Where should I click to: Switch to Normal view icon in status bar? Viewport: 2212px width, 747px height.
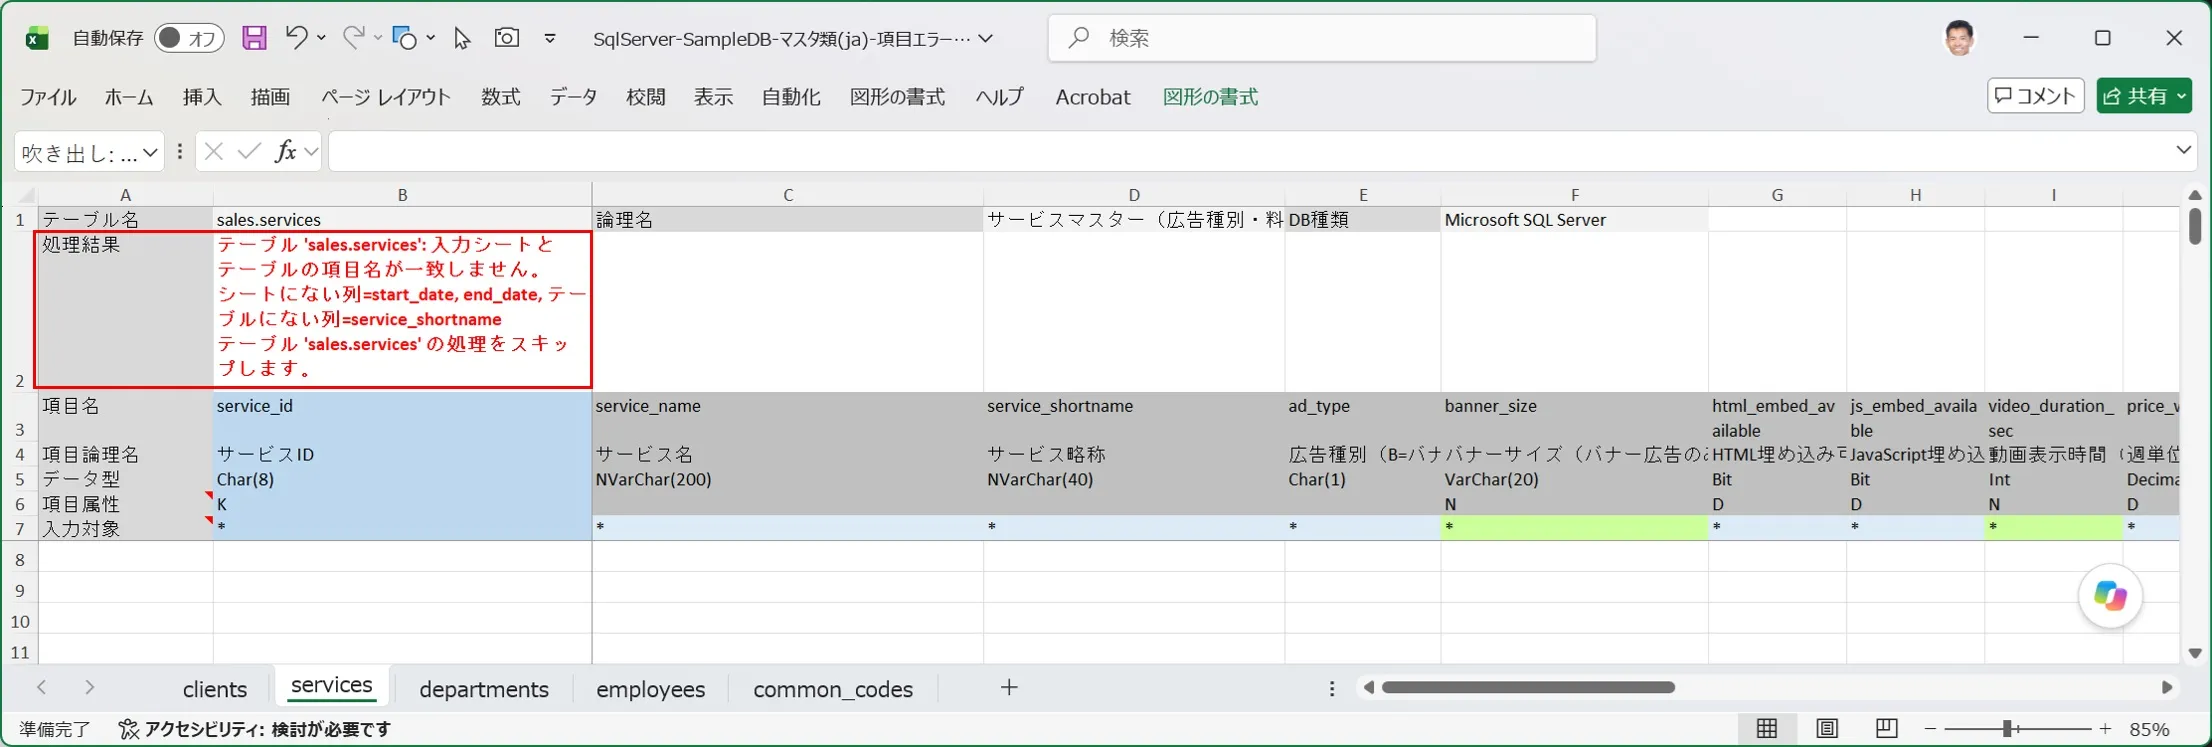(1767, 728)
